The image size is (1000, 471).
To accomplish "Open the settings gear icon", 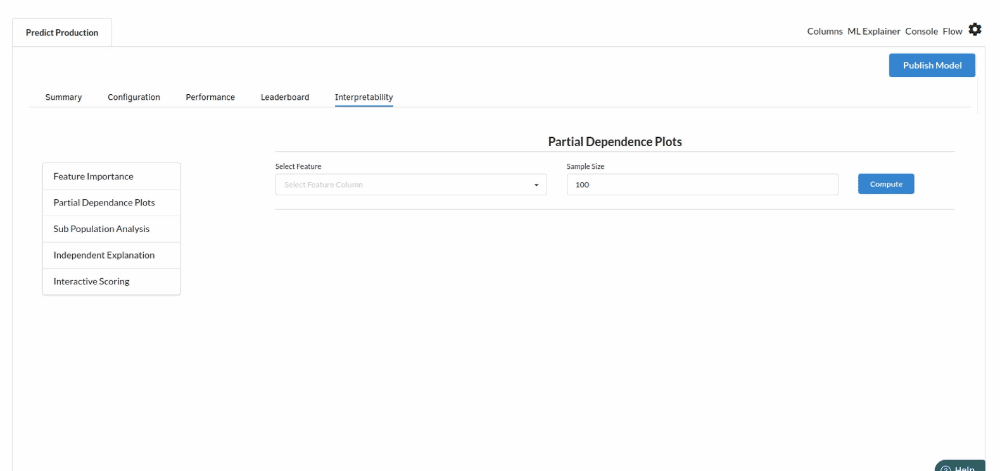I will point(975,30).
